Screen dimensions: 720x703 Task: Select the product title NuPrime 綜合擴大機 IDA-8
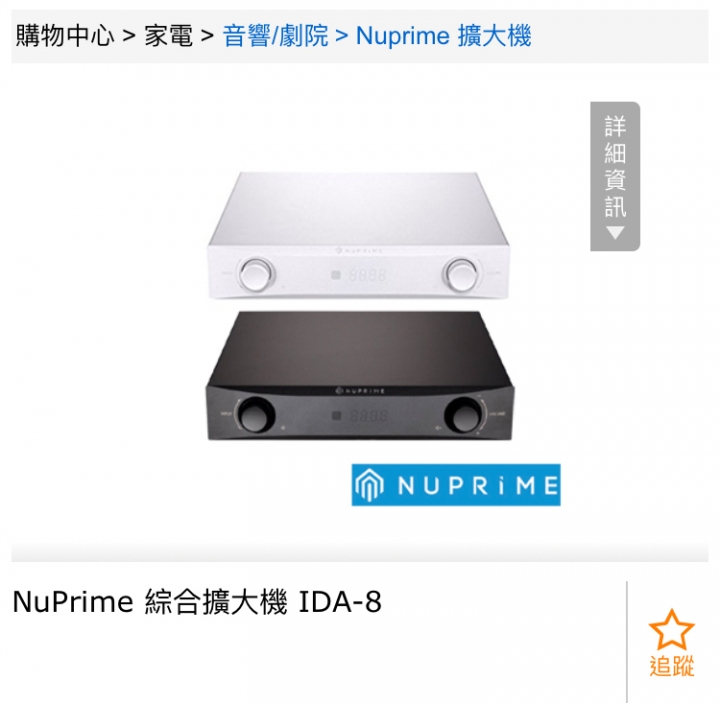[x=197, y=602]
